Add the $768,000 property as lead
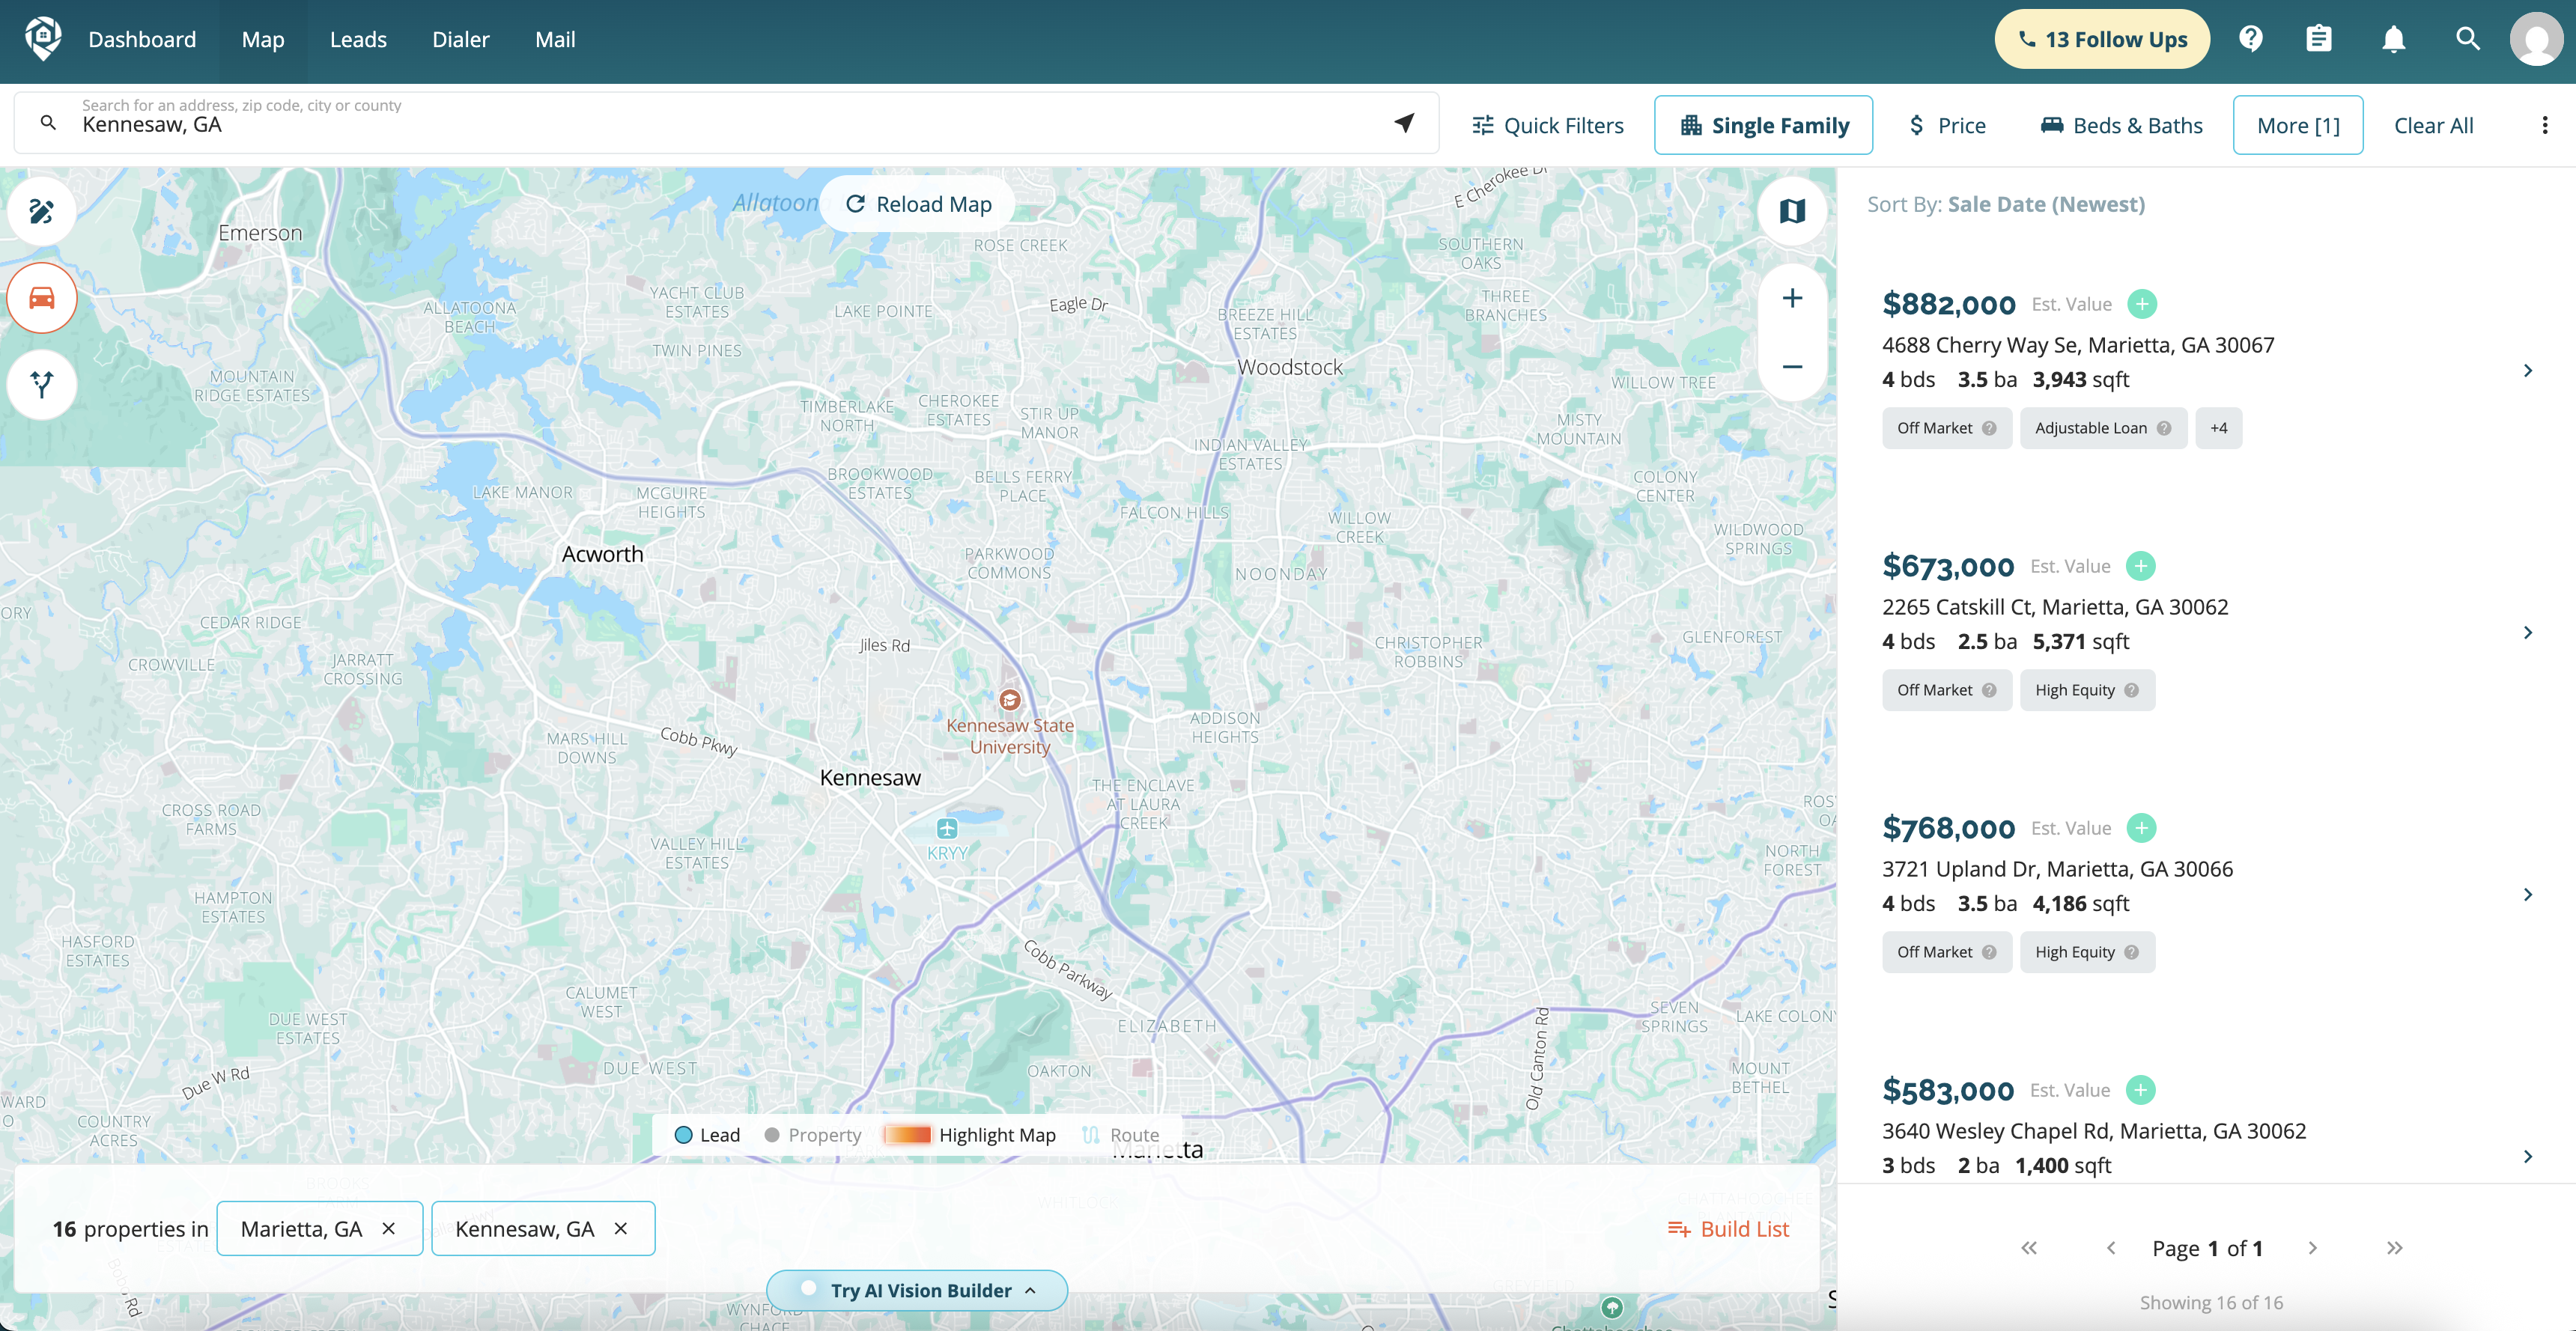The width and height of the screenshot is (2576, 1331). click(2141, 828)
